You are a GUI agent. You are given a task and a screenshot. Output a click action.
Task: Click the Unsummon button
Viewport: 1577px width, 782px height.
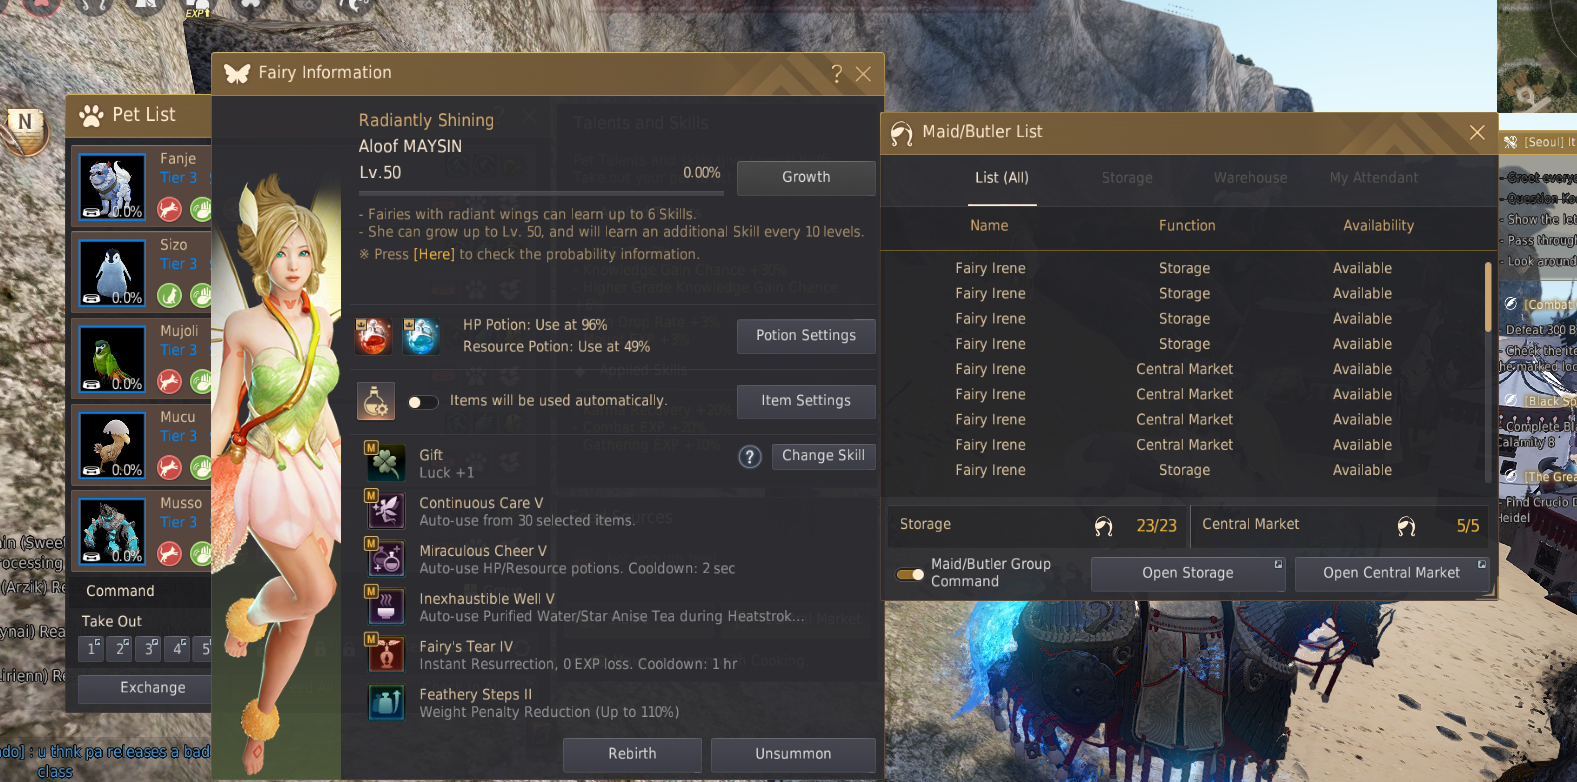coord(793,755)
